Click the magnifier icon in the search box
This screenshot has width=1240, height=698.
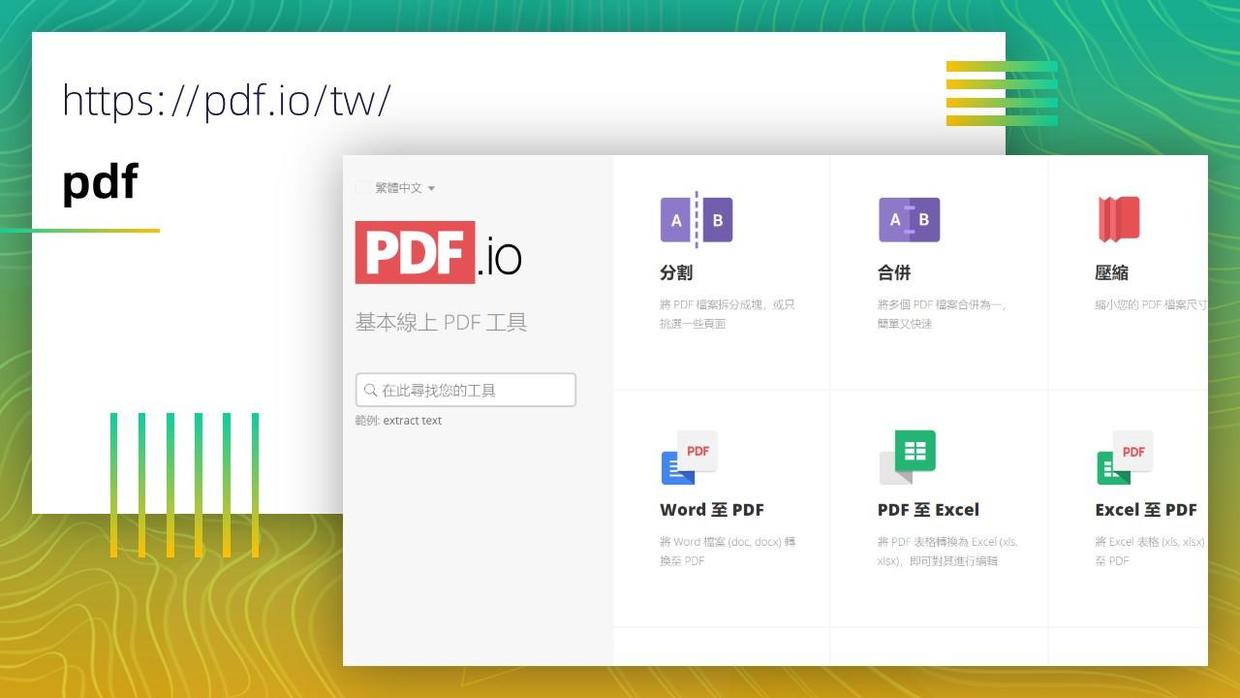(x=371, y=390)
